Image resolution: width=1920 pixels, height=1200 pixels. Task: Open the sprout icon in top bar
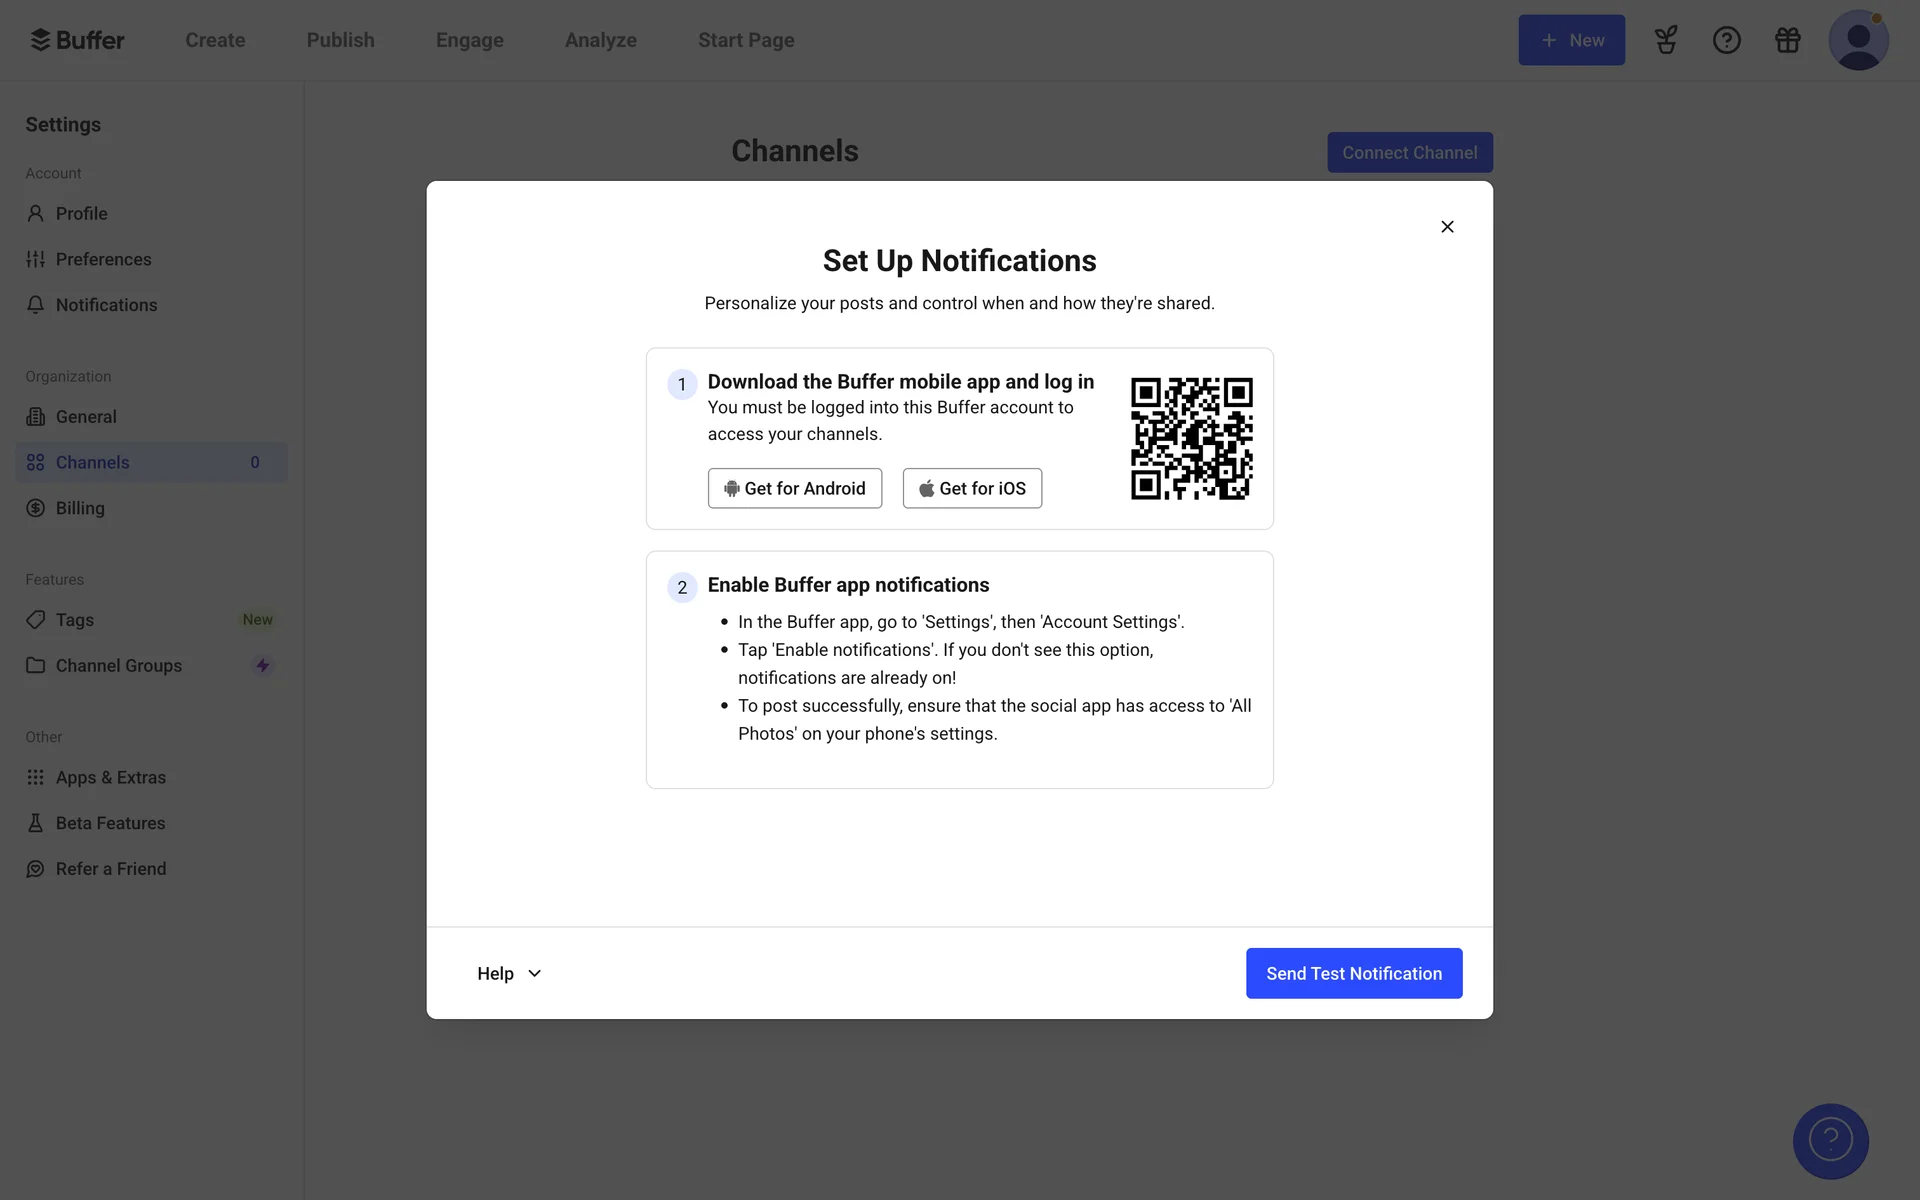pos(1665,40)
